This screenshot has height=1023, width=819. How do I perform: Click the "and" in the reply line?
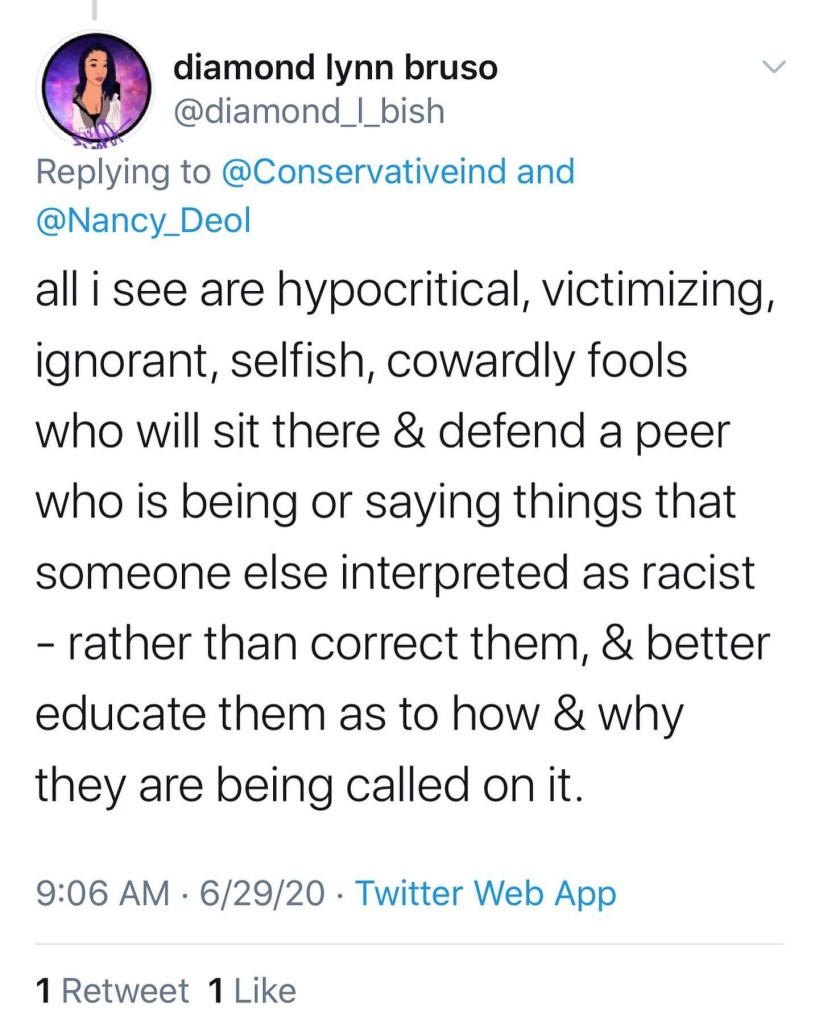click(545, 171)
